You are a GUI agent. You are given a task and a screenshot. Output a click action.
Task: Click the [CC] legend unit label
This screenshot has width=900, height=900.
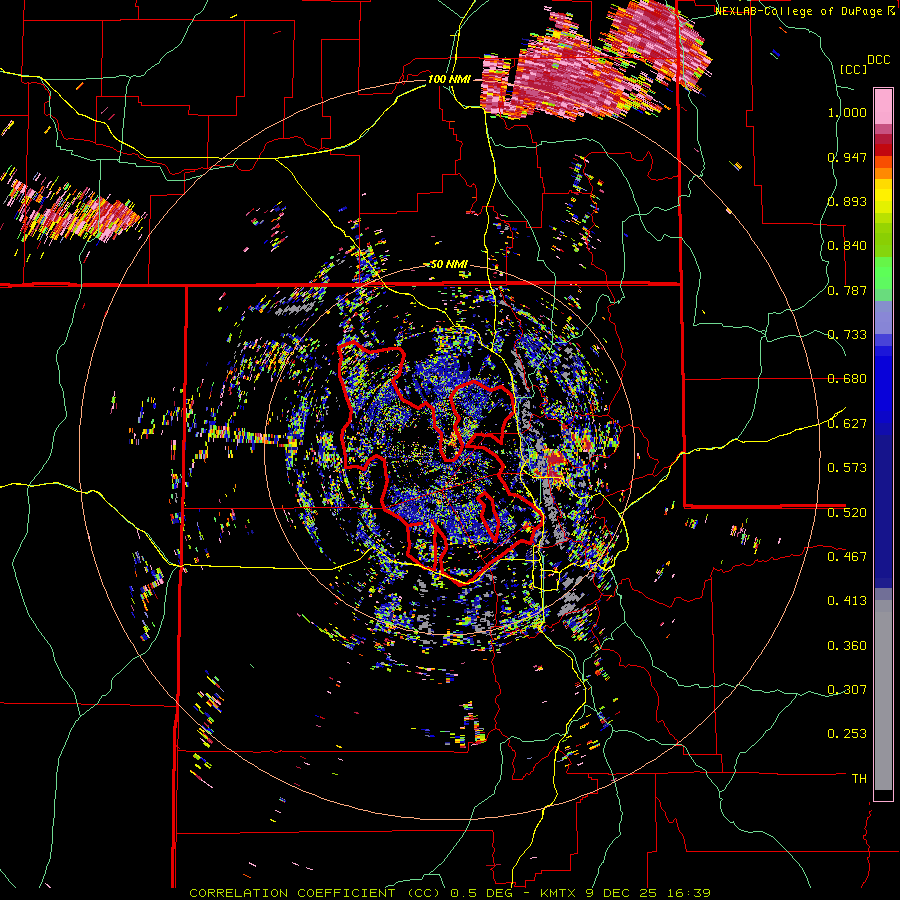tap(853, 69)
